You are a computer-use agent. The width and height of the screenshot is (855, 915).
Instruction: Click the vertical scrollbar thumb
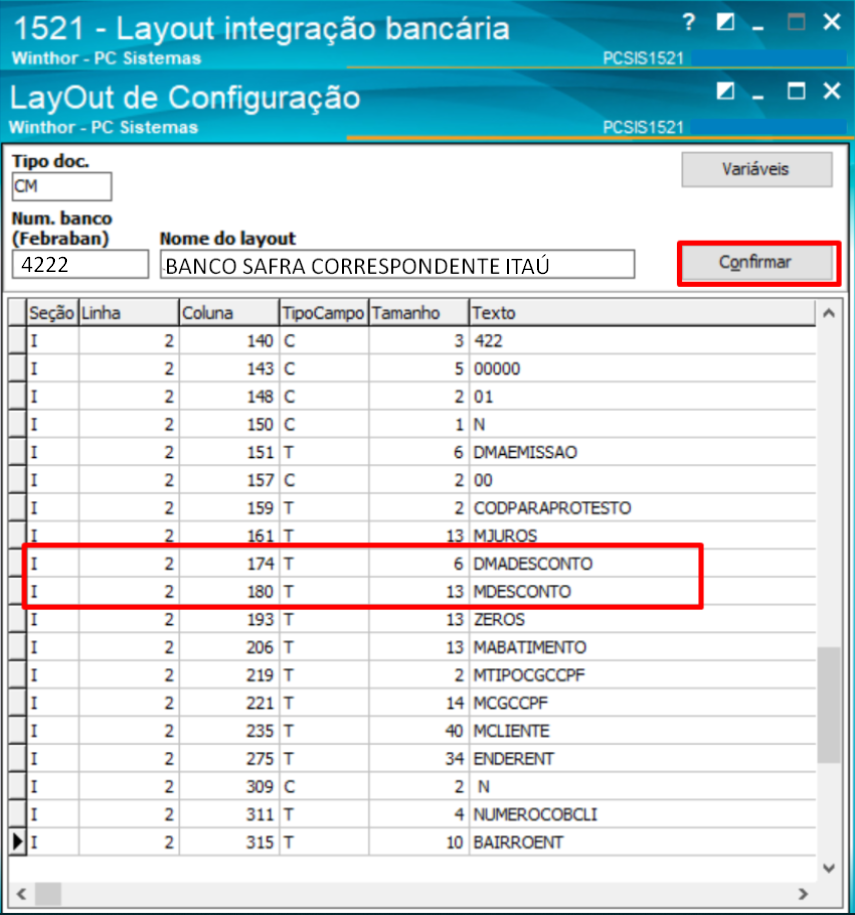[829, 704]
